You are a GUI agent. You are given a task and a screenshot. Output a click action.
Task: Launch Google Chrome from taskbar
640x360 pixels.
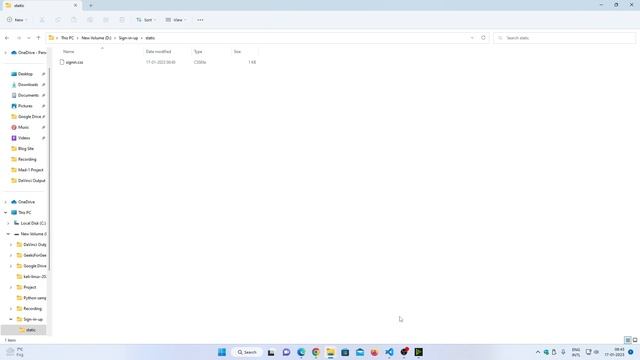click(316, 352)
